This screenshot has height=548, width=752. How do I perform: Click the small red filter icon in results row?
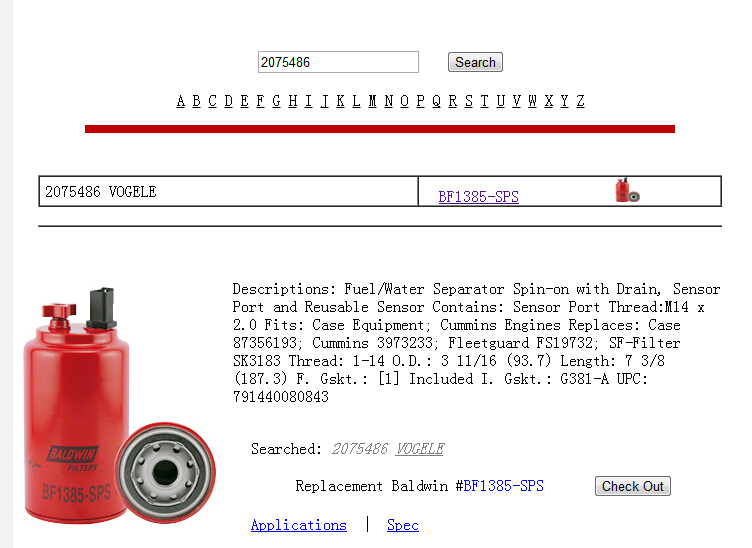coord(627,190)
